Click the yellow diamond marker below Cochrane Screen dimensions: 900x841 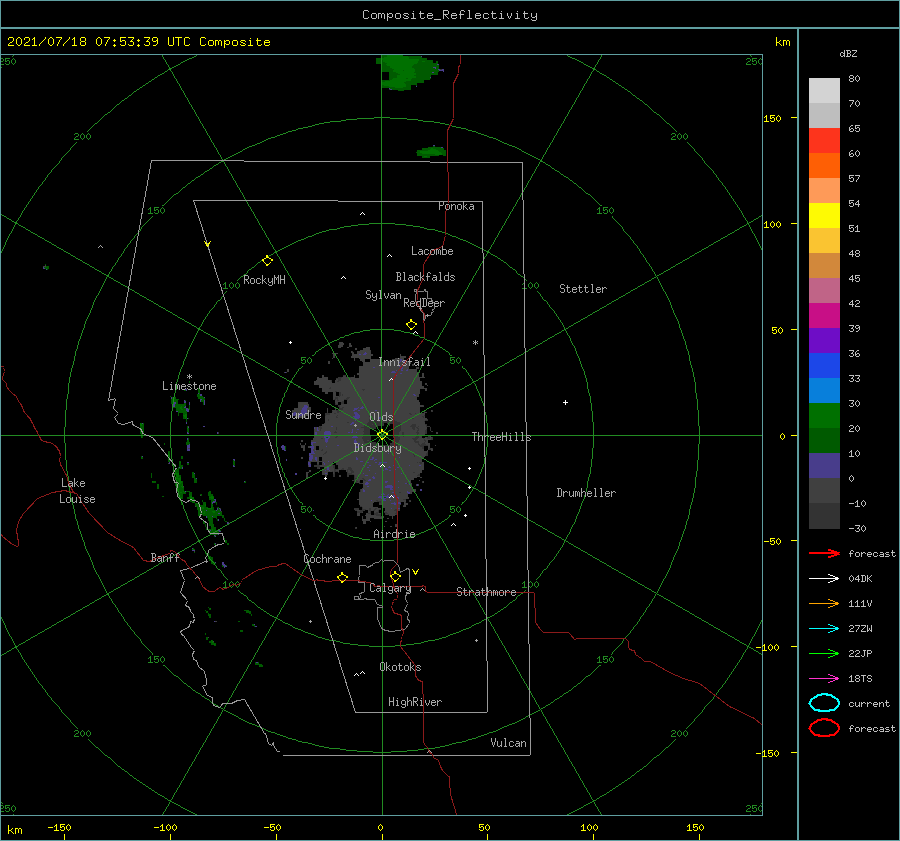point(342,577)
